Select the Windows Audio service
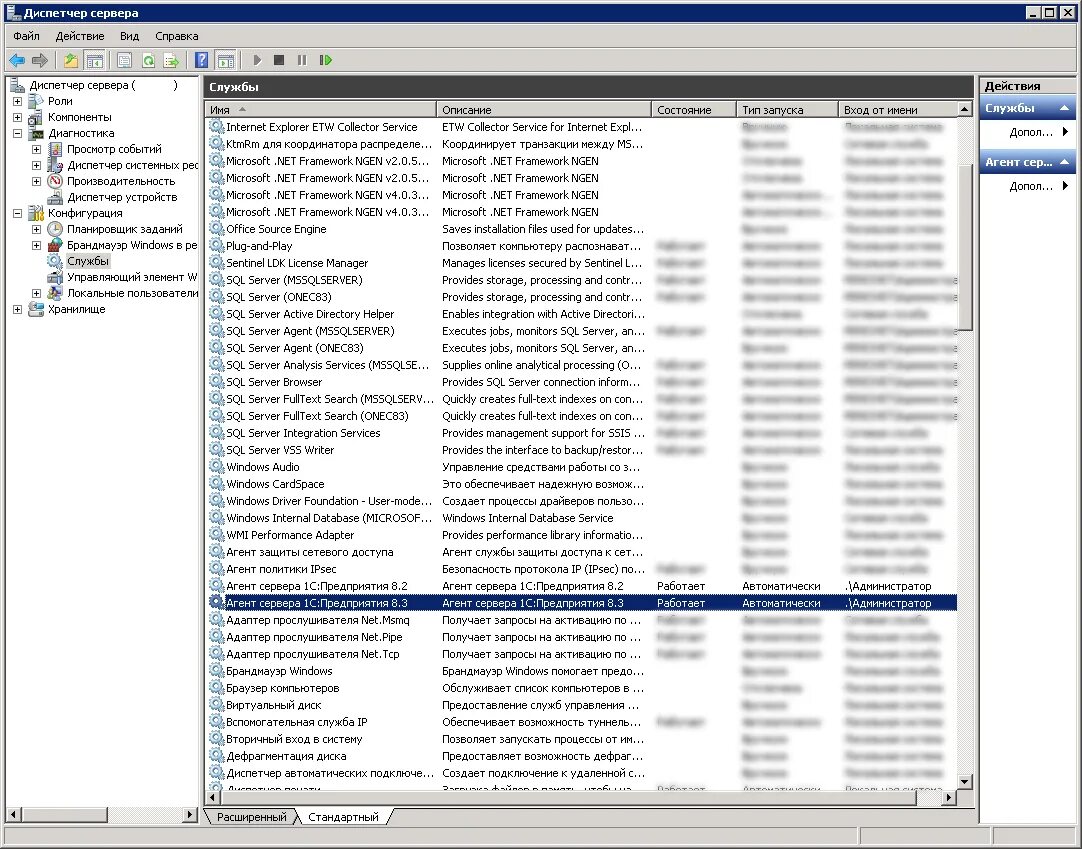1082x849 pixels. [581, 467]
